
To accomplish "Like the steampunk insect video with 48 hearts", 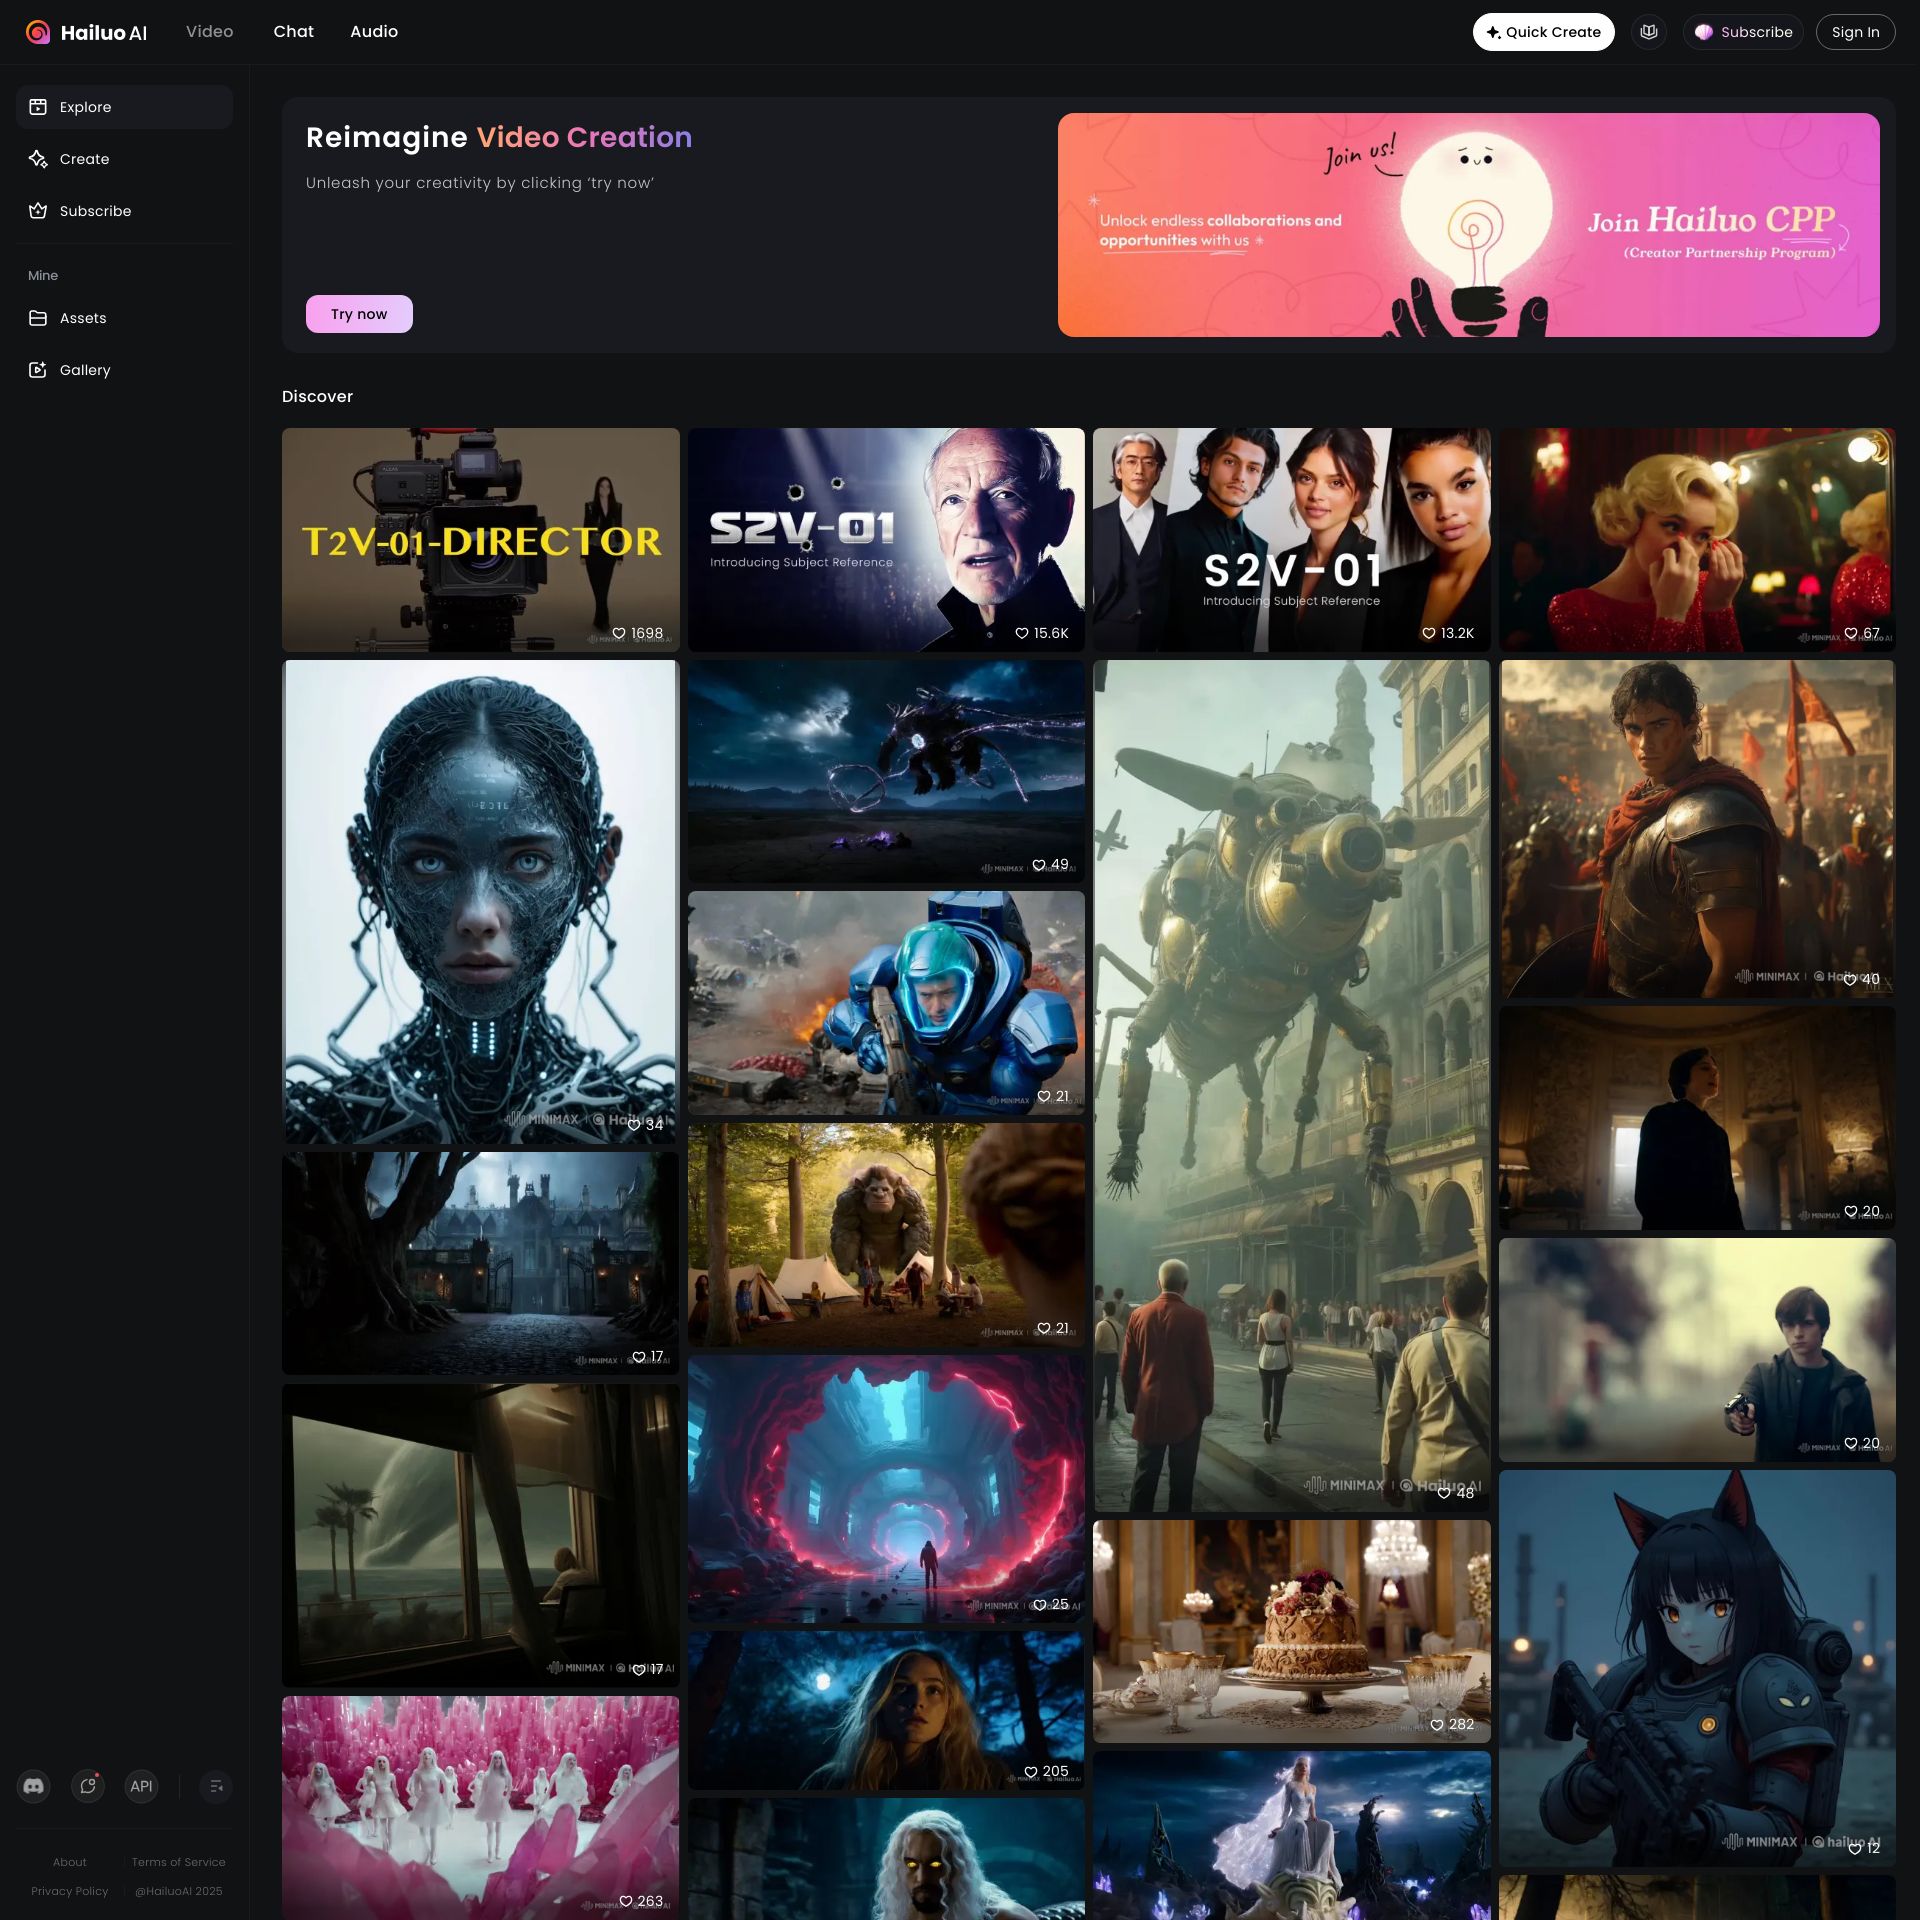I will tap(1444, 1493).
